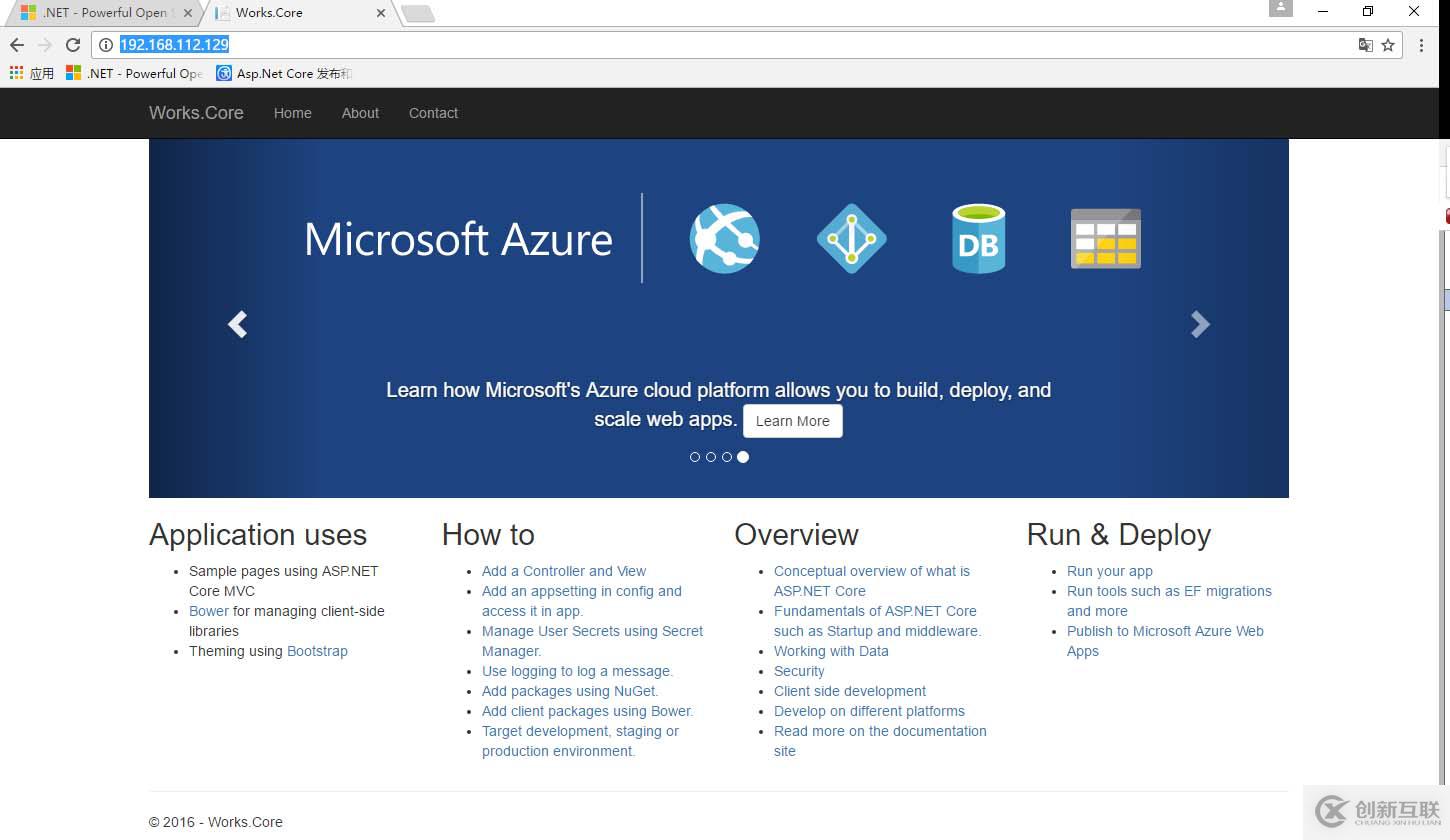Open Add a Controller and View link
The height and width of the screenshot is (840, 1450).
pyautogui.click(x=564, y=571)
